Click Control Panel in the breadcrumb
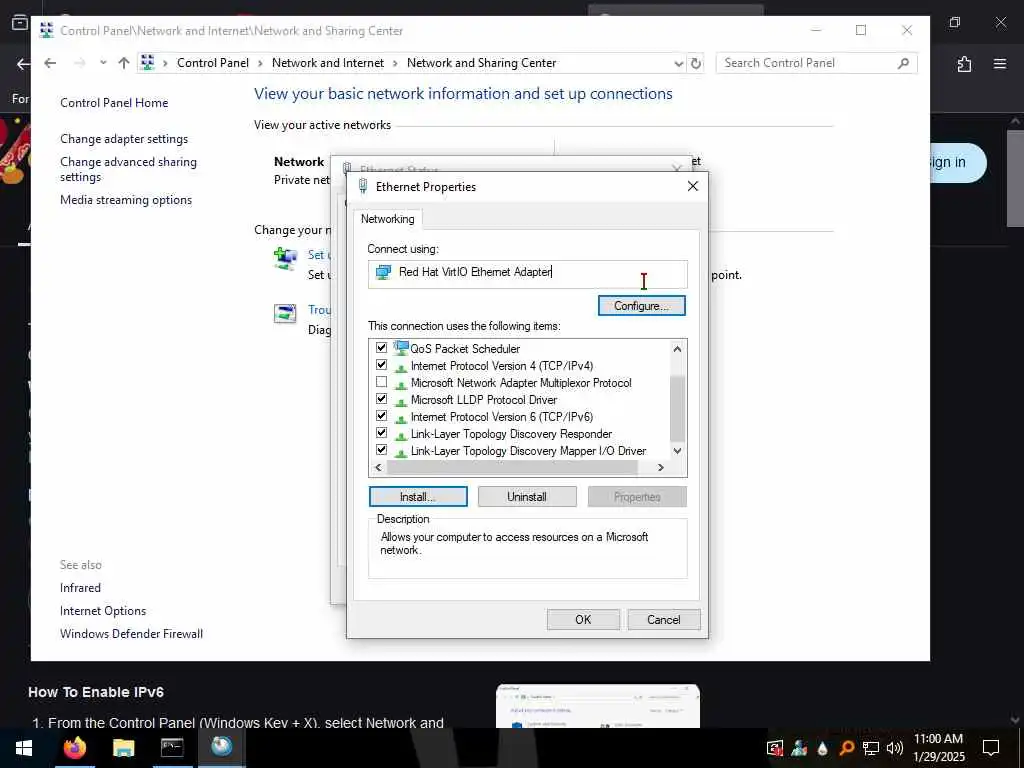Image resolution: width=1024 pixels, height=768 pixels. tap(213, 63)
